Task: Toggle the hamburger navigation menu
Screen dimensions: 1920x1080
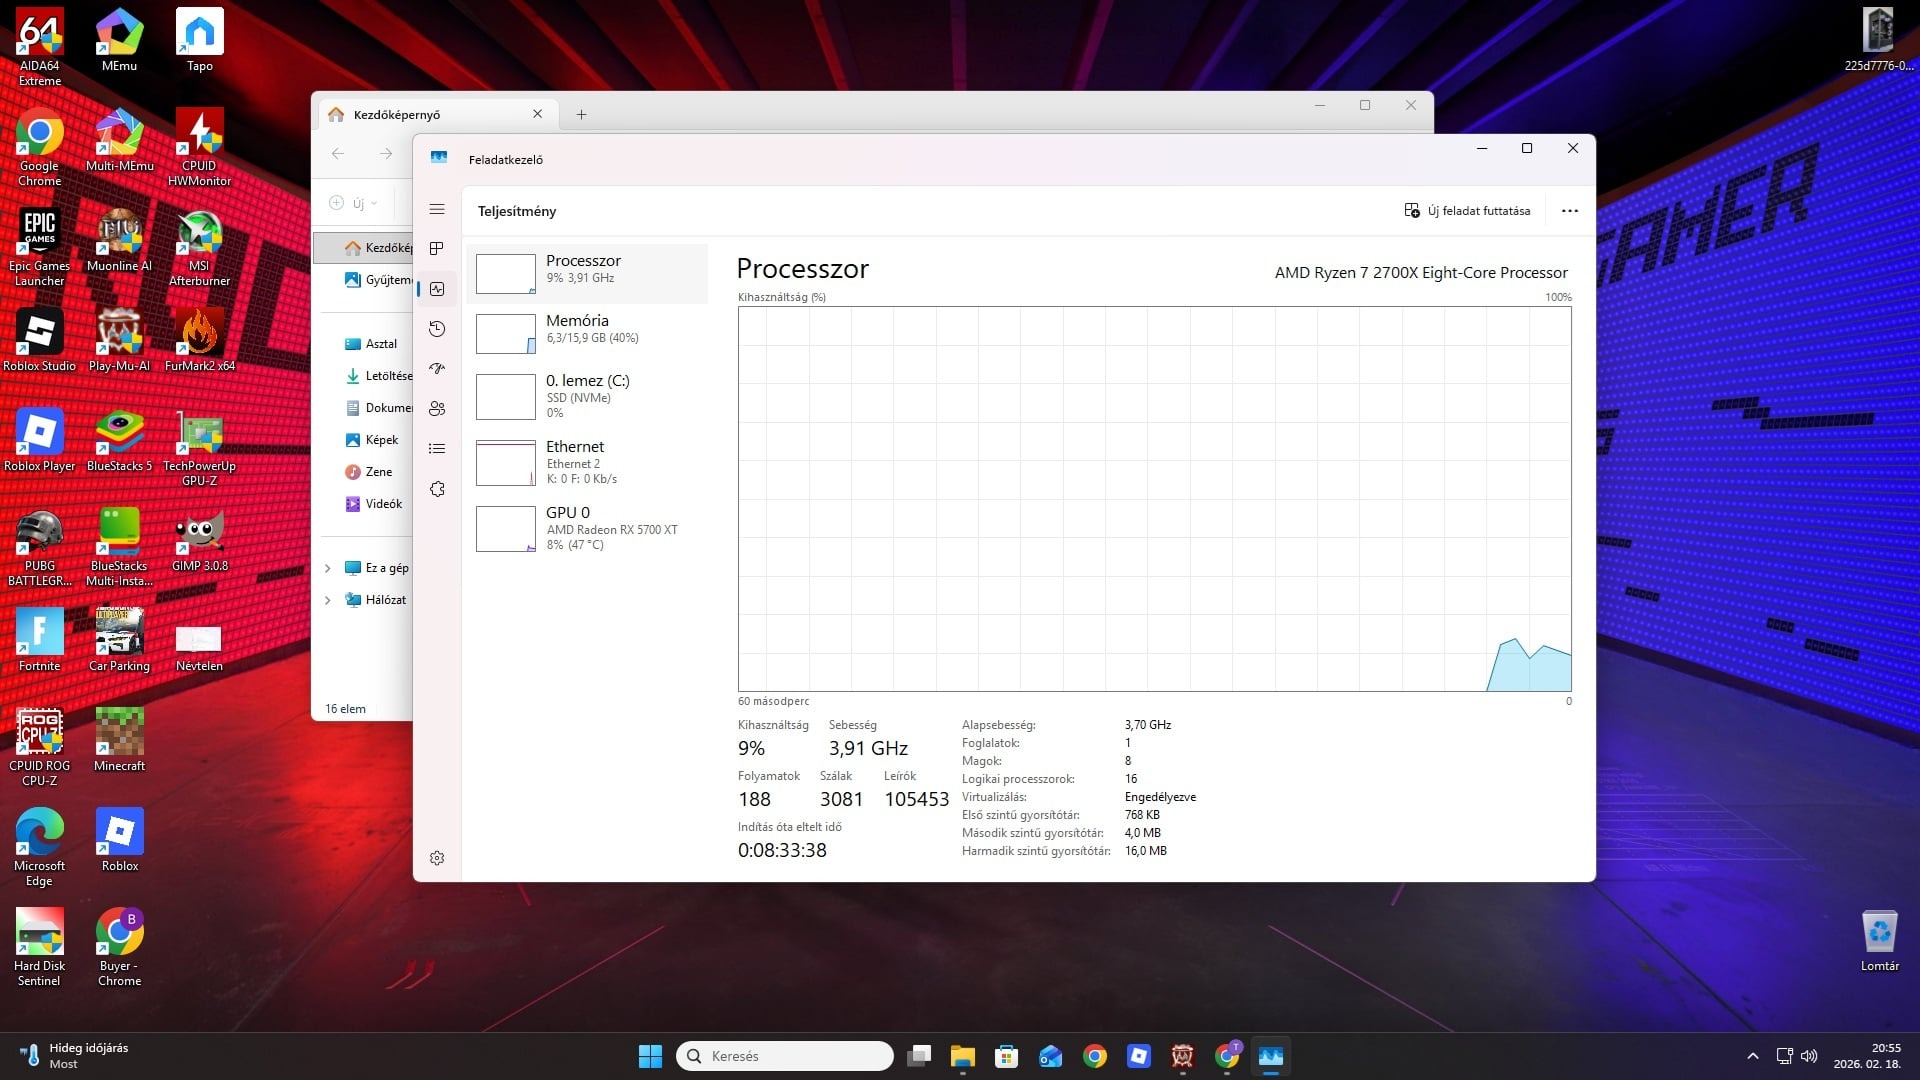Action: pyautogui.click(x=437, y=209)
